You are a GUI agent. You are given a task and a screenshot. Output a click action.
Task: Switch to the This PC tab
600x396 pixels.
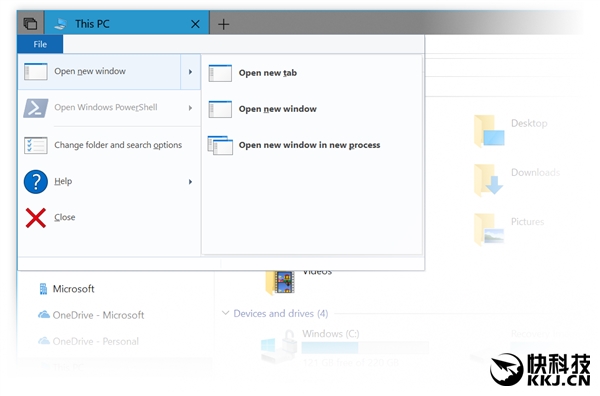[x=127, y=23]
